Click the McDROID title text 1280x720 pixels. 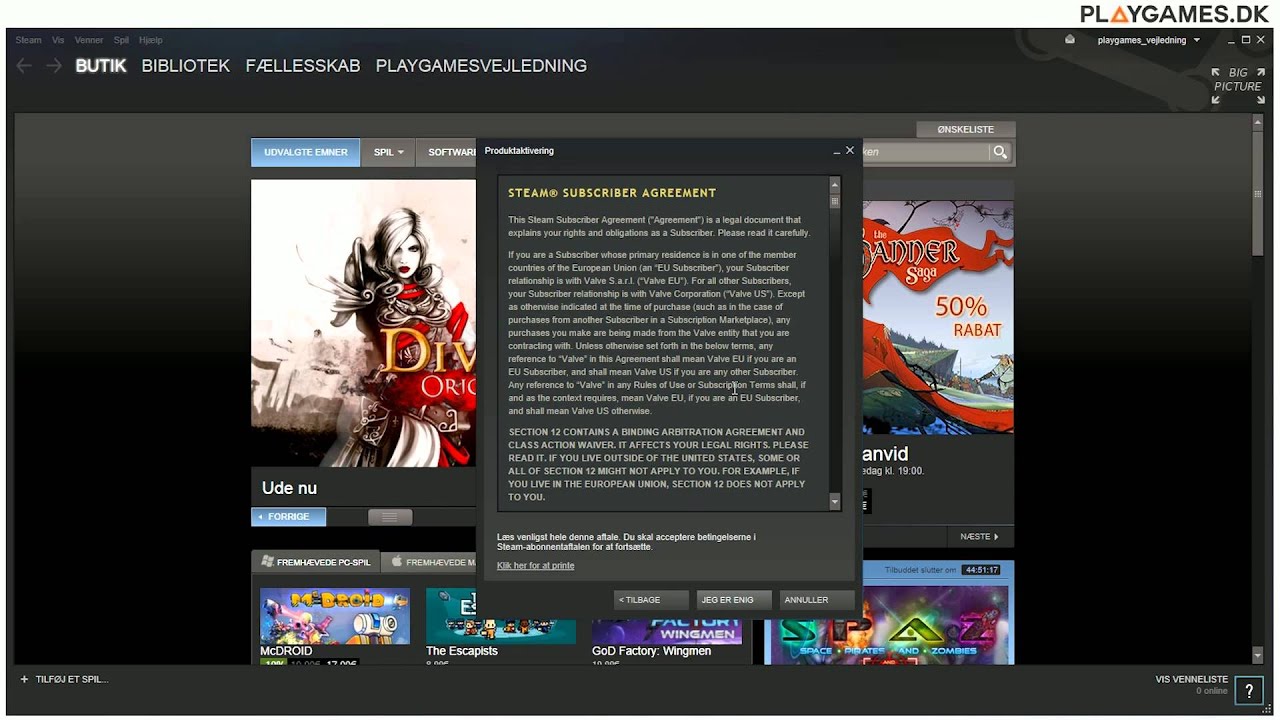pyautogui.click(x=286, y=651)
